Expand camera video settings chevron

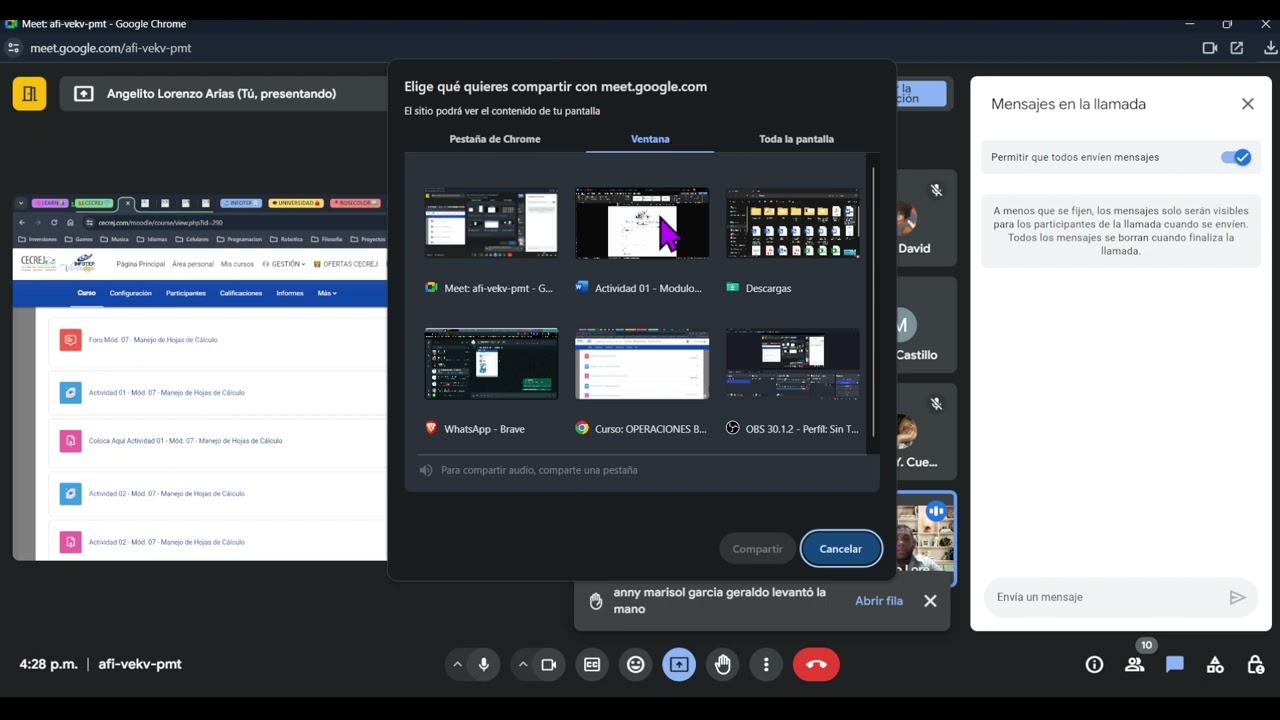pos(522,665)
